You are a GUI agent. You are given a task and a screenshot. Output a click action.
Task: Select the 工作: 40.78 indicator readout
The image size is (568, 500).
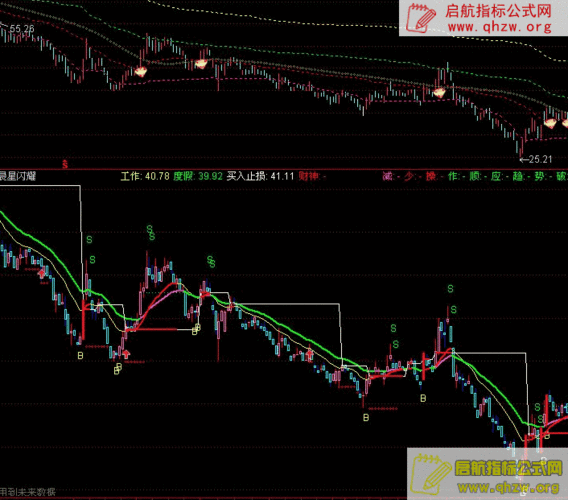click(x=145, y=176)
